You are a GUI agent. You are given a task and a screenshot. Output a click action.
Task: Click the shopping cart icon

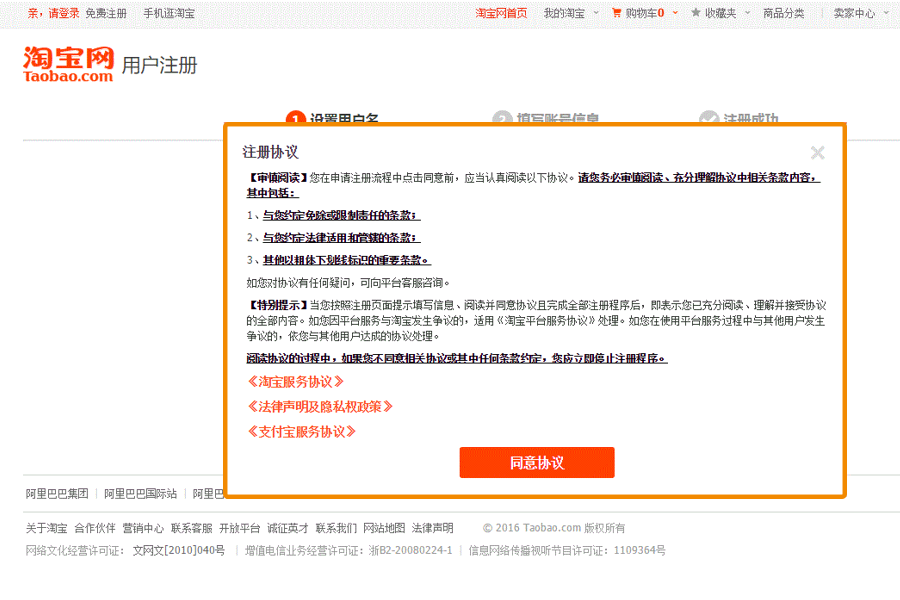pos(616,13)
